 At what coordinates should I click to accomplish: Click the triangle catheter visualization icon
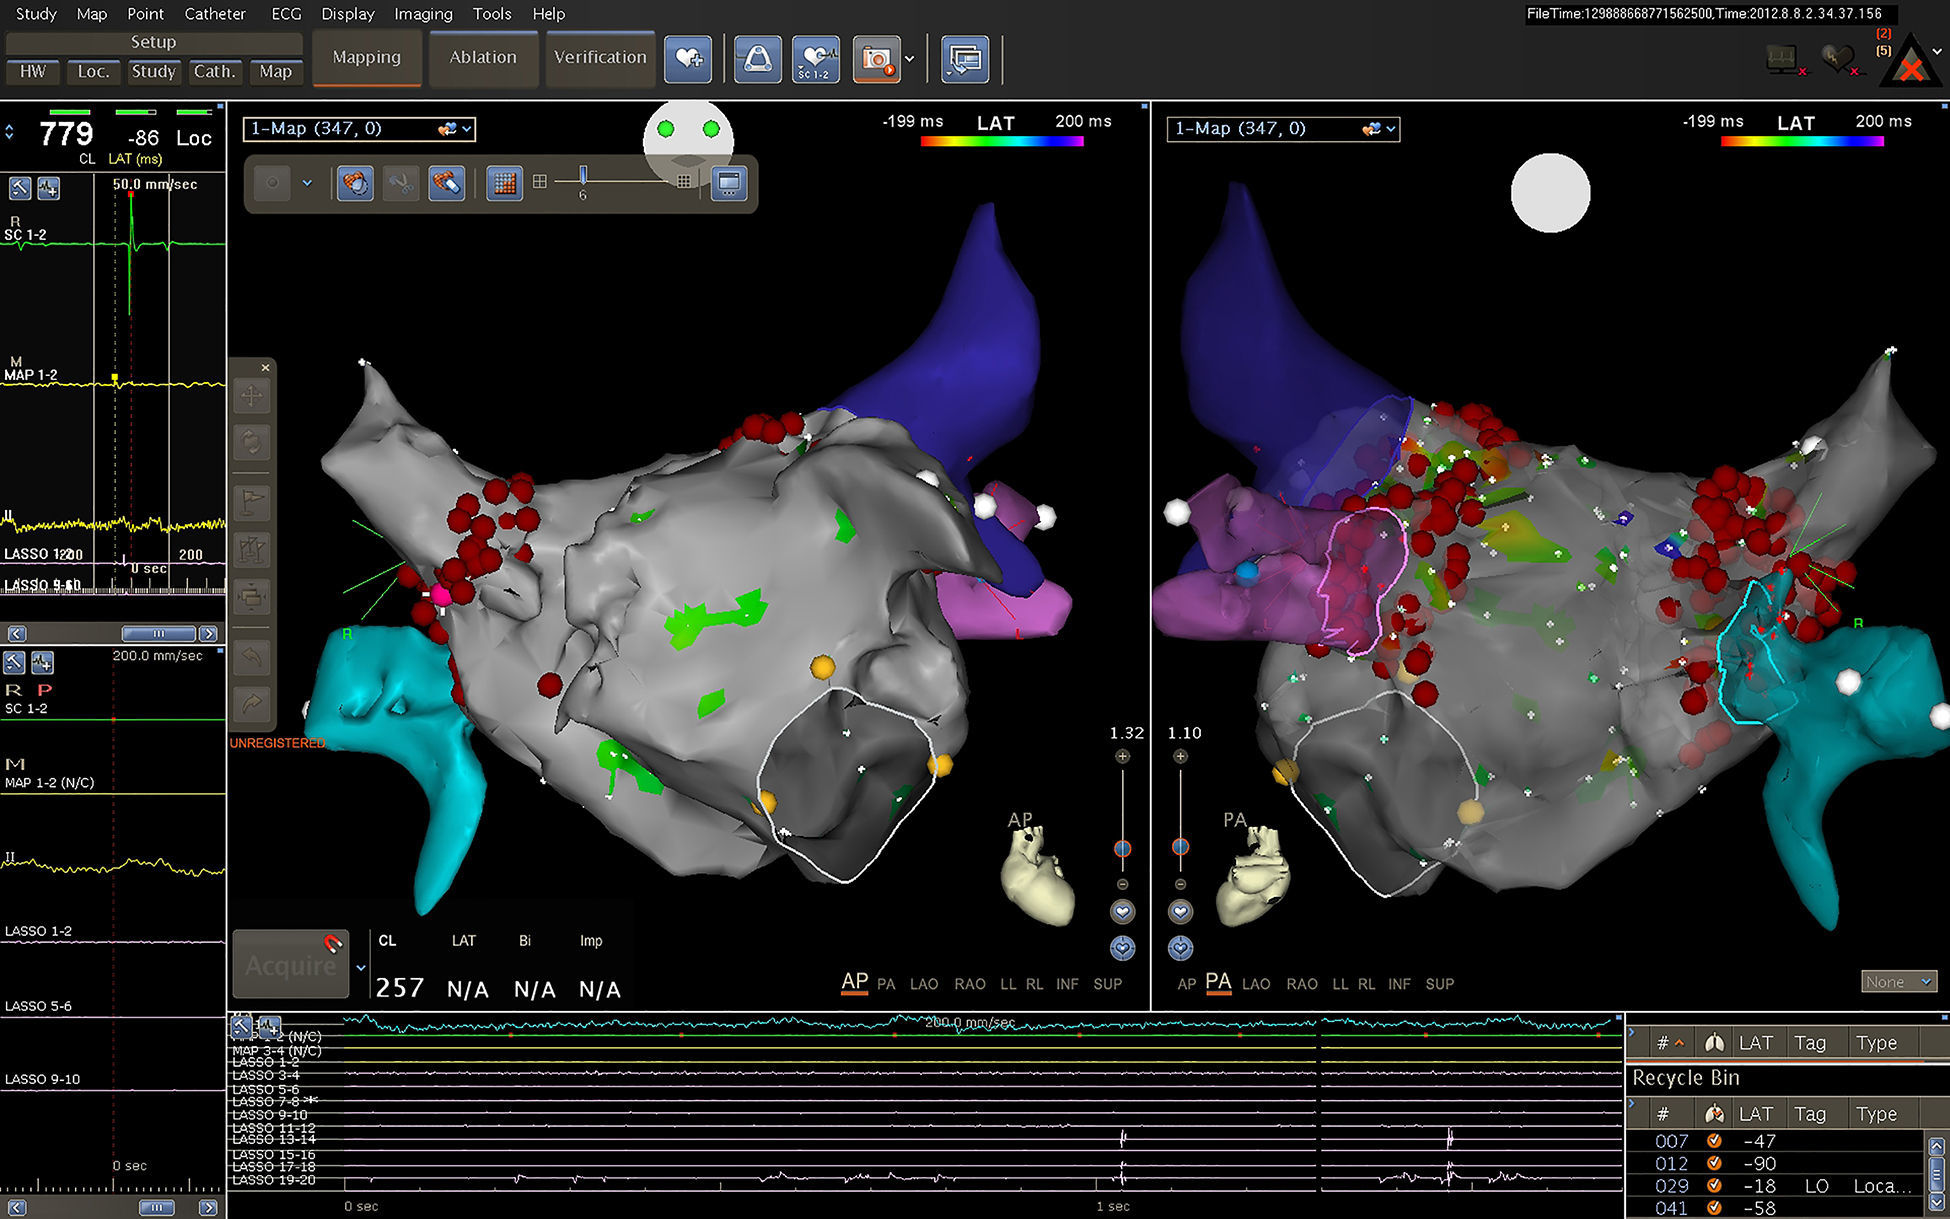[757, 59]
